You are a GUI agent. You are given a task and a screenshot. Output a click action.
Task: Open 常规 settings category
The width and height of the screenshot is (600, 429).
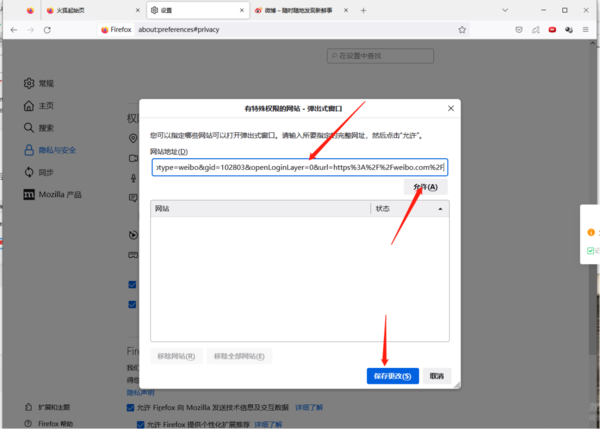pyautogui.click(x=39, y=83)
